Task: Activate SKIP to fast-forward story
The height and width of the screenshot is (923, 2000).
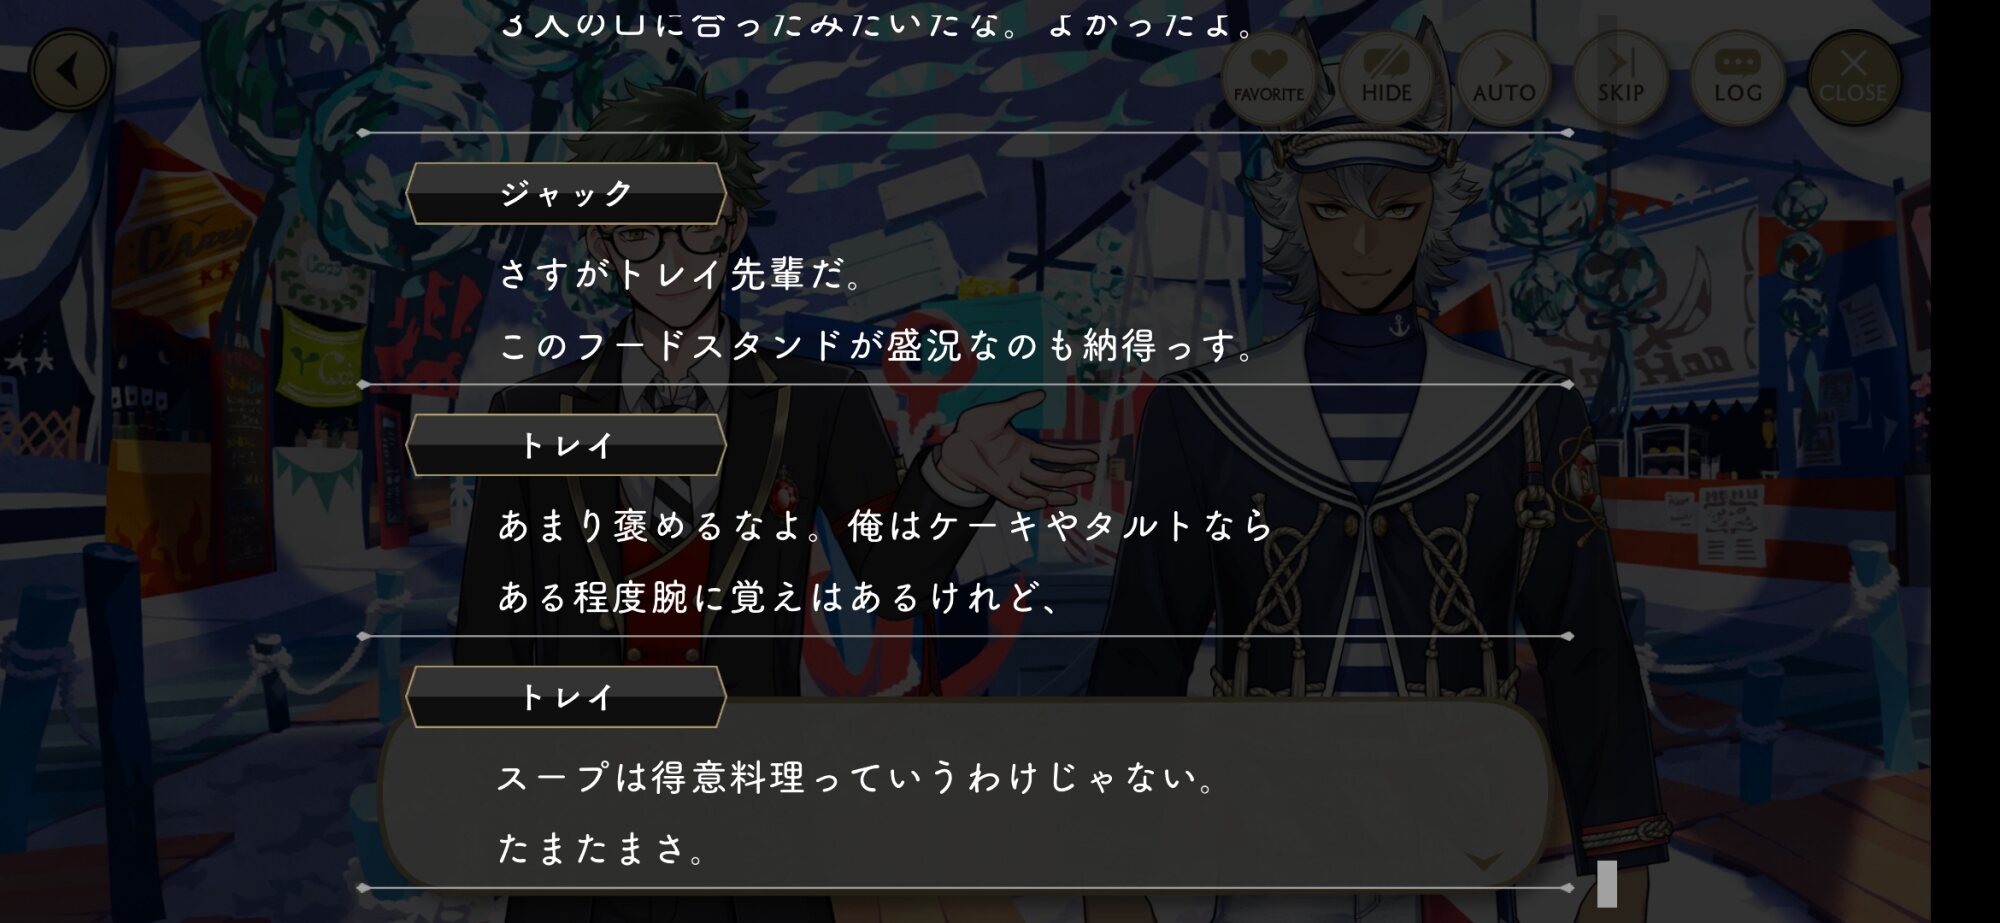Action: 1620,76
